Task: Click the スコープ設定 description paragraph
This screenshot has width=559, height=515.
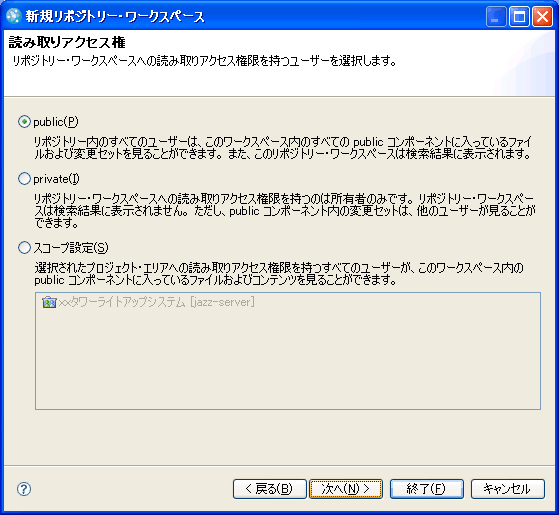Action: 279,274
